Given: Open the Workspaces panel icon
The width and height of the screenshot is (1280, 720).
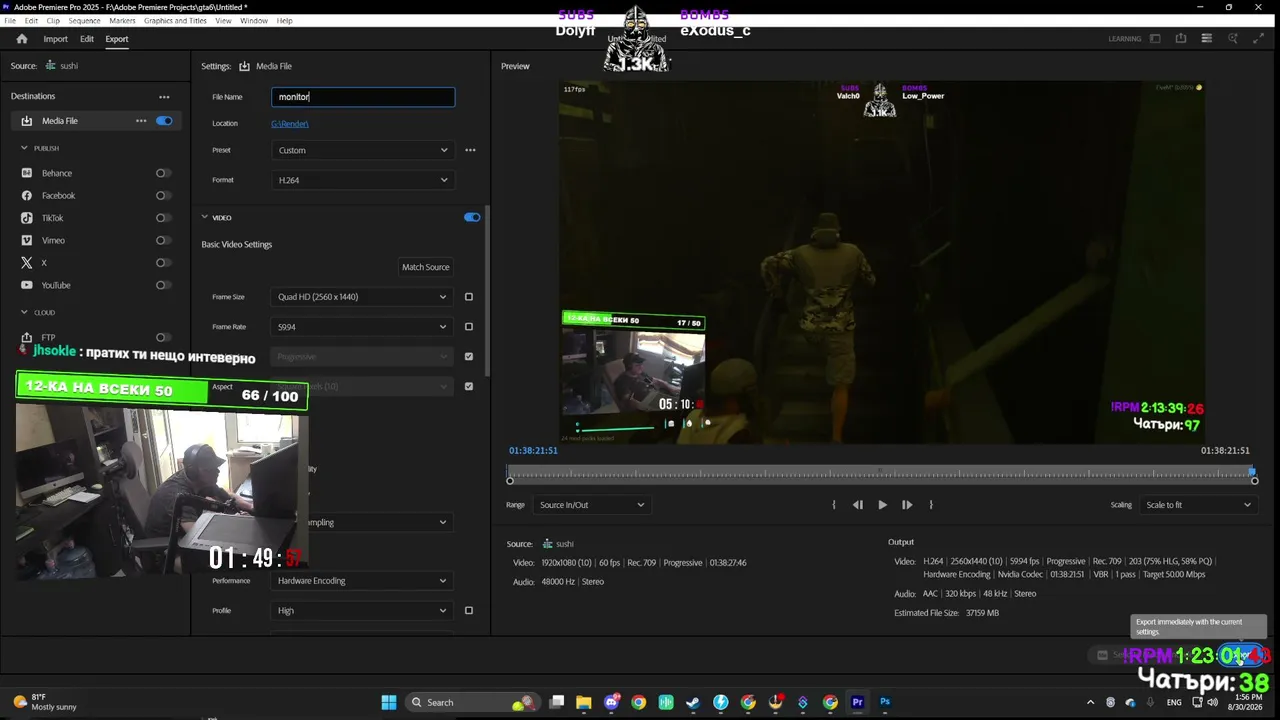Looking at the screenshot, I should click(x=1155, y=39).
